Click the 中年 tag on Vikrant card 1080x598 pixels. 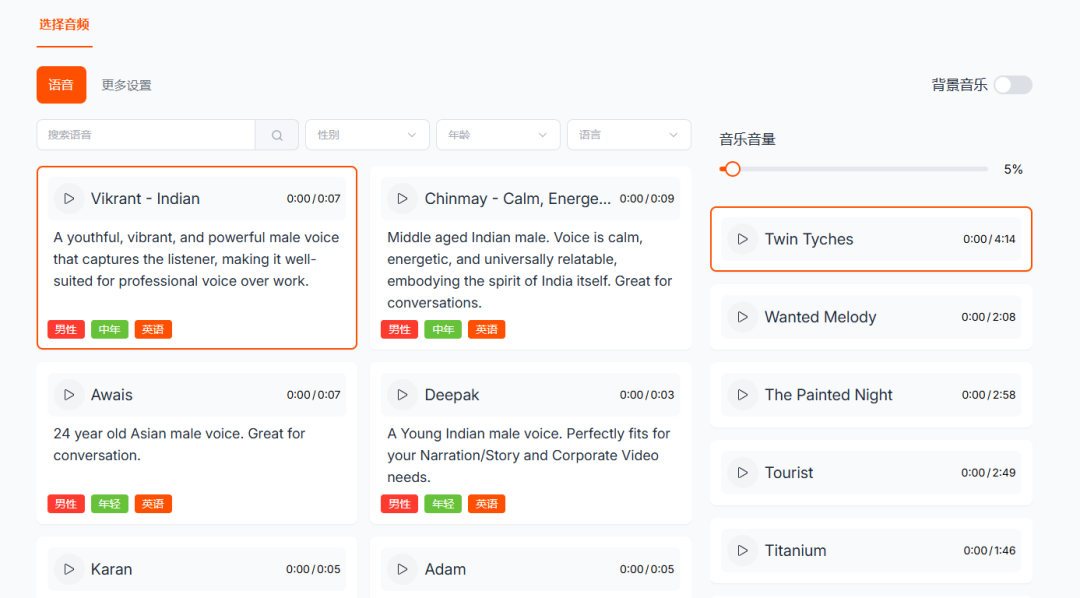tap(110, 329)
